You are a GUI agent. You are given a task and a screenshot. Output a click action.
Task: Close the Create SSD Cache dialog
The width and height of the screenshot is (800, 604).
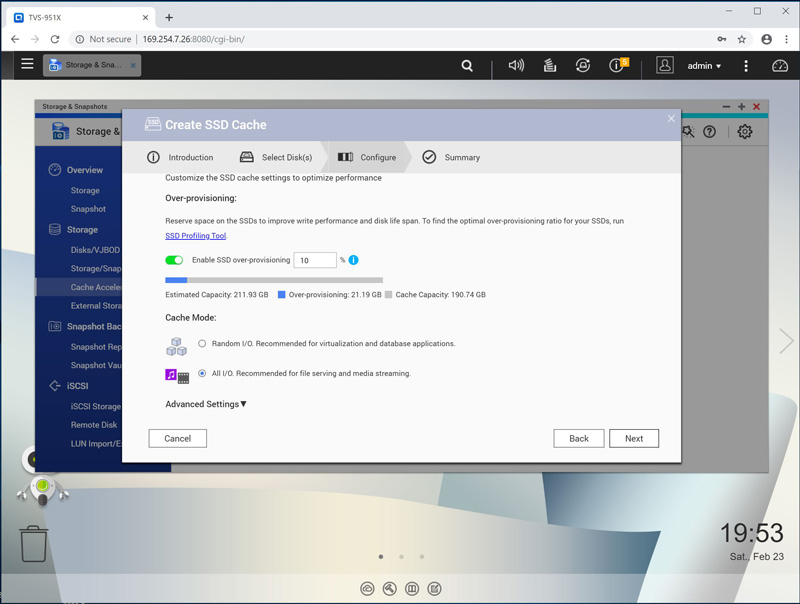[x=671, y=118]
